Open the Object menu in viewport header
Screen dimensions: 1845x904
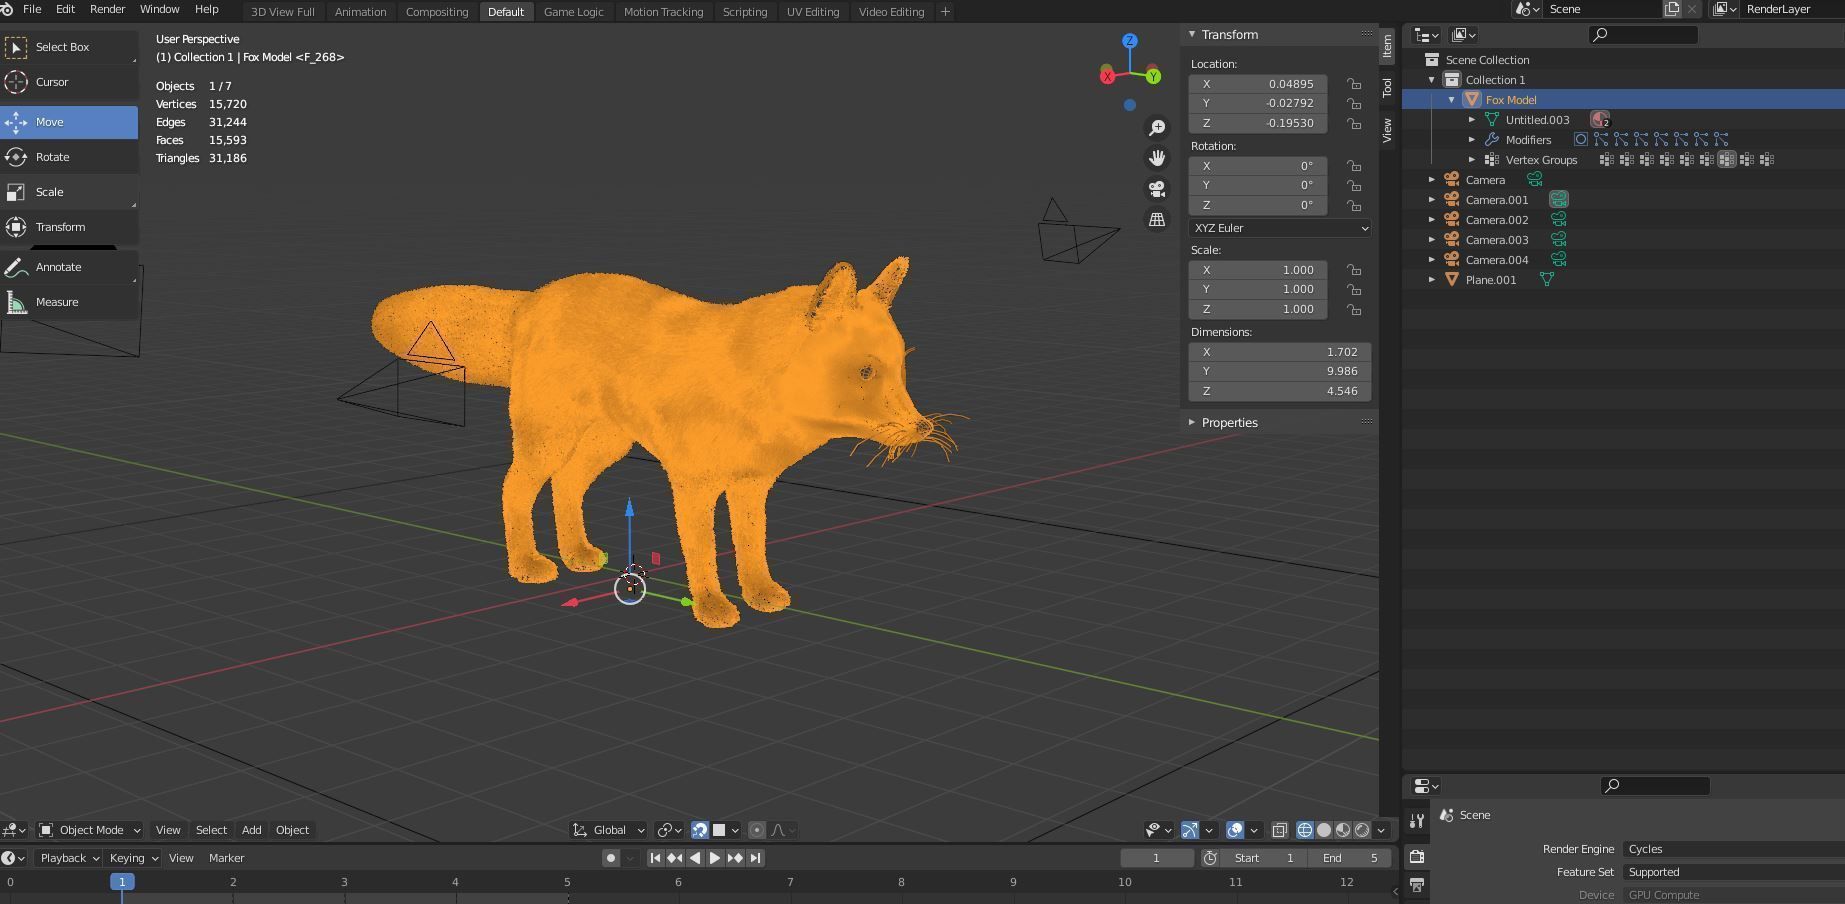(x=292, y=830)
